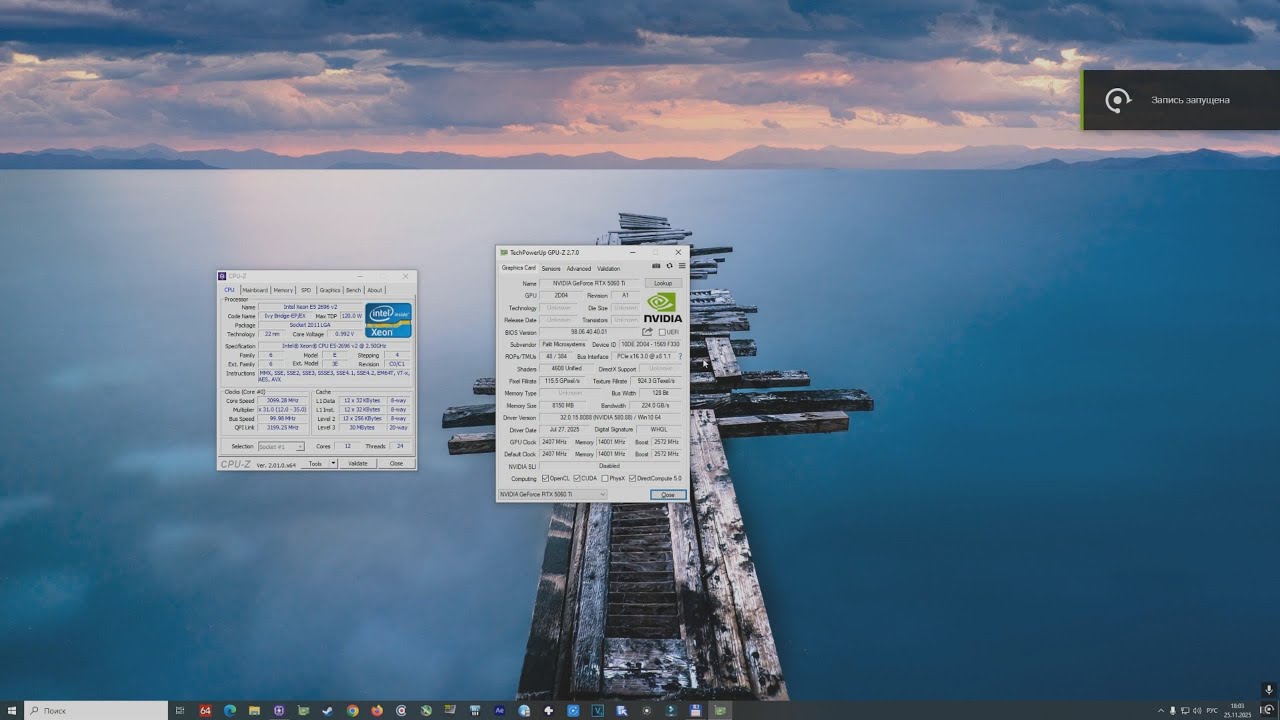Click the Validate button in CPU-Z
This screenshot has height=720, width=1280.
[x=358, y=463]
